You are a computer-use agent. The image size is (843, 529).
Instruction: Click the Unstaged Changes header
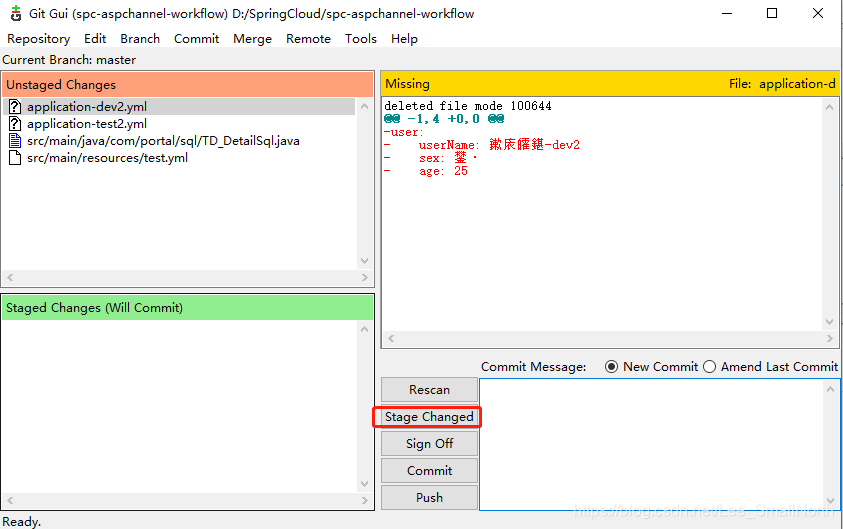(x=188, y=84)
